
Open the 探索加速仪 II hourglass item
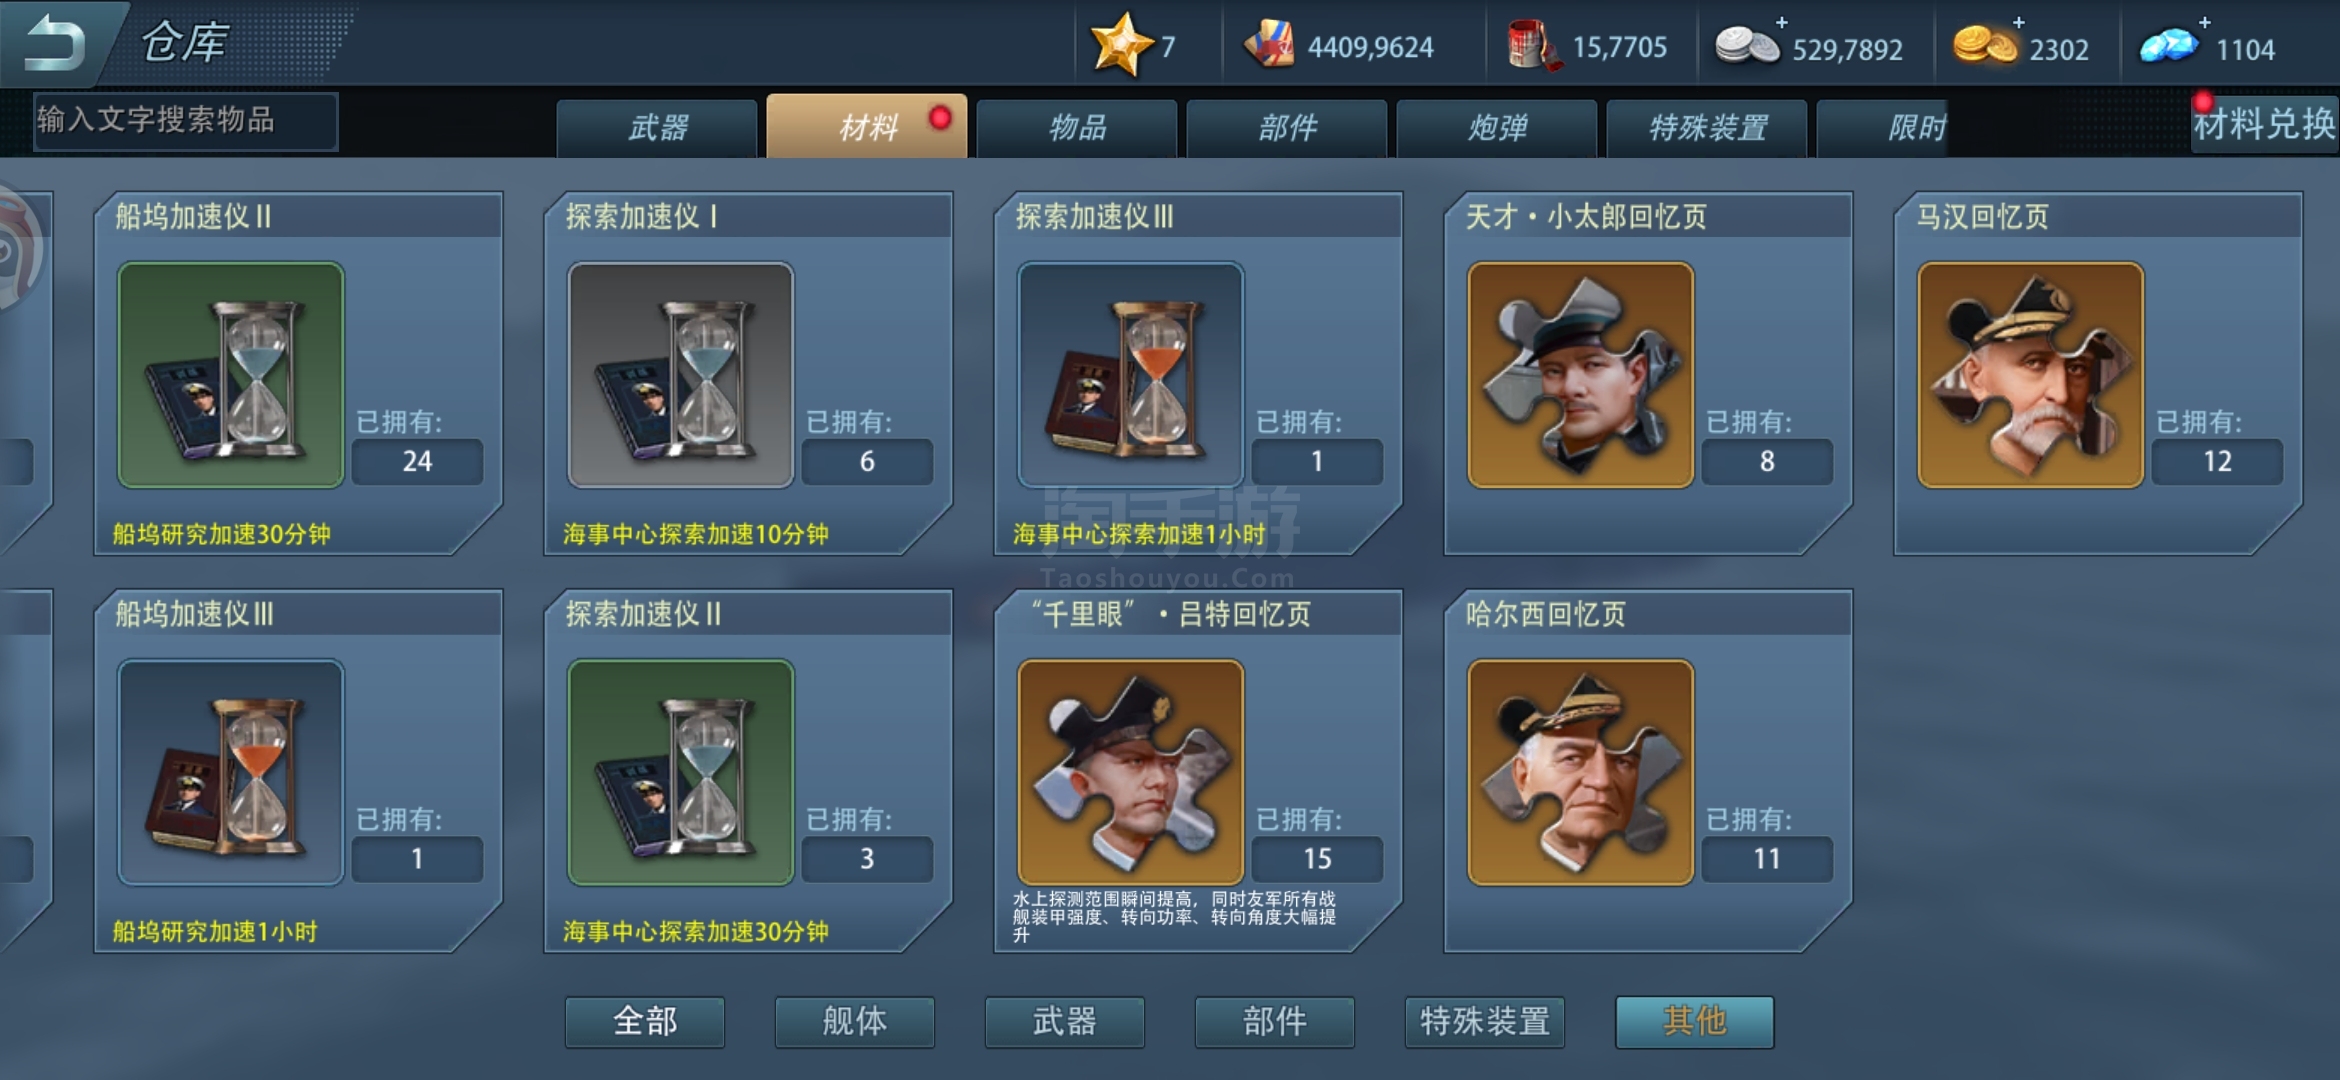tap(681, 772)
